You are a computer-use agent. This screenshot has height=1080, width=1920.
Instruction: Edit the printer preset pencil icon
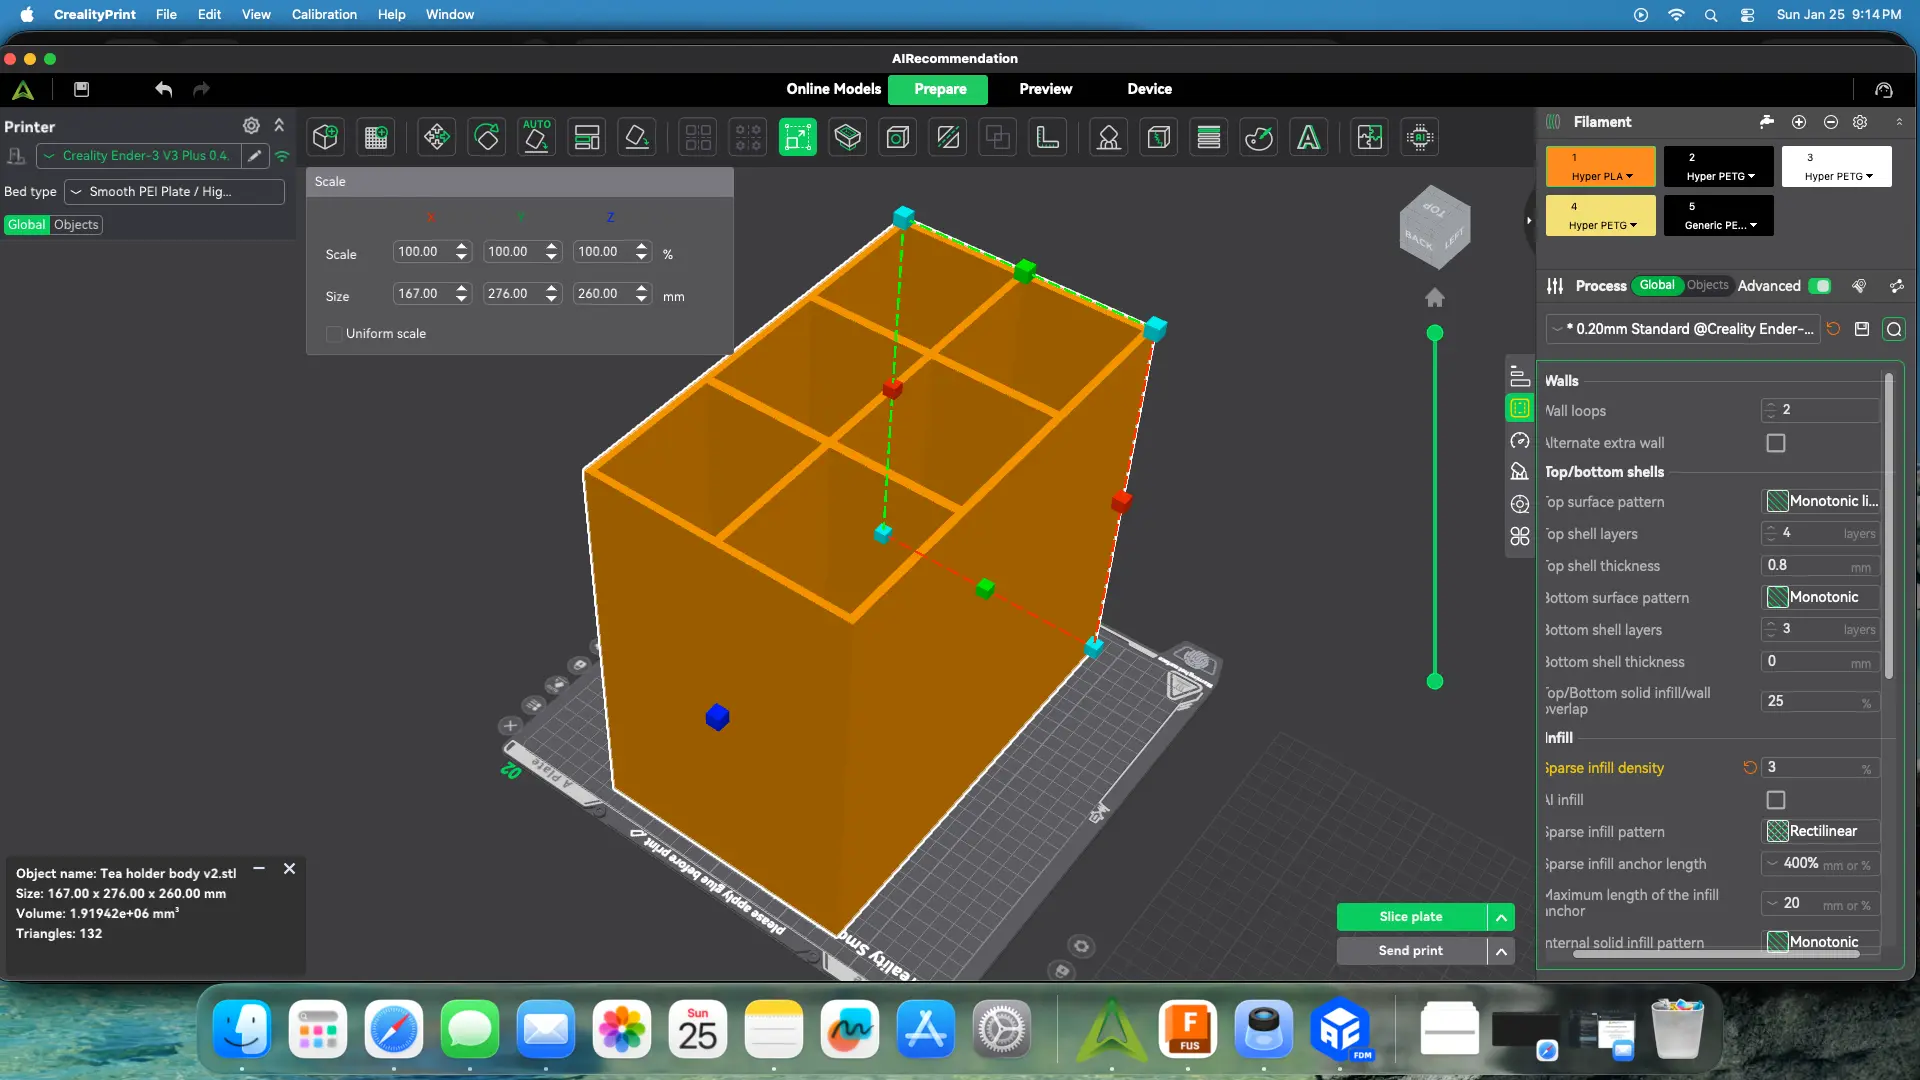coord(255,156)
